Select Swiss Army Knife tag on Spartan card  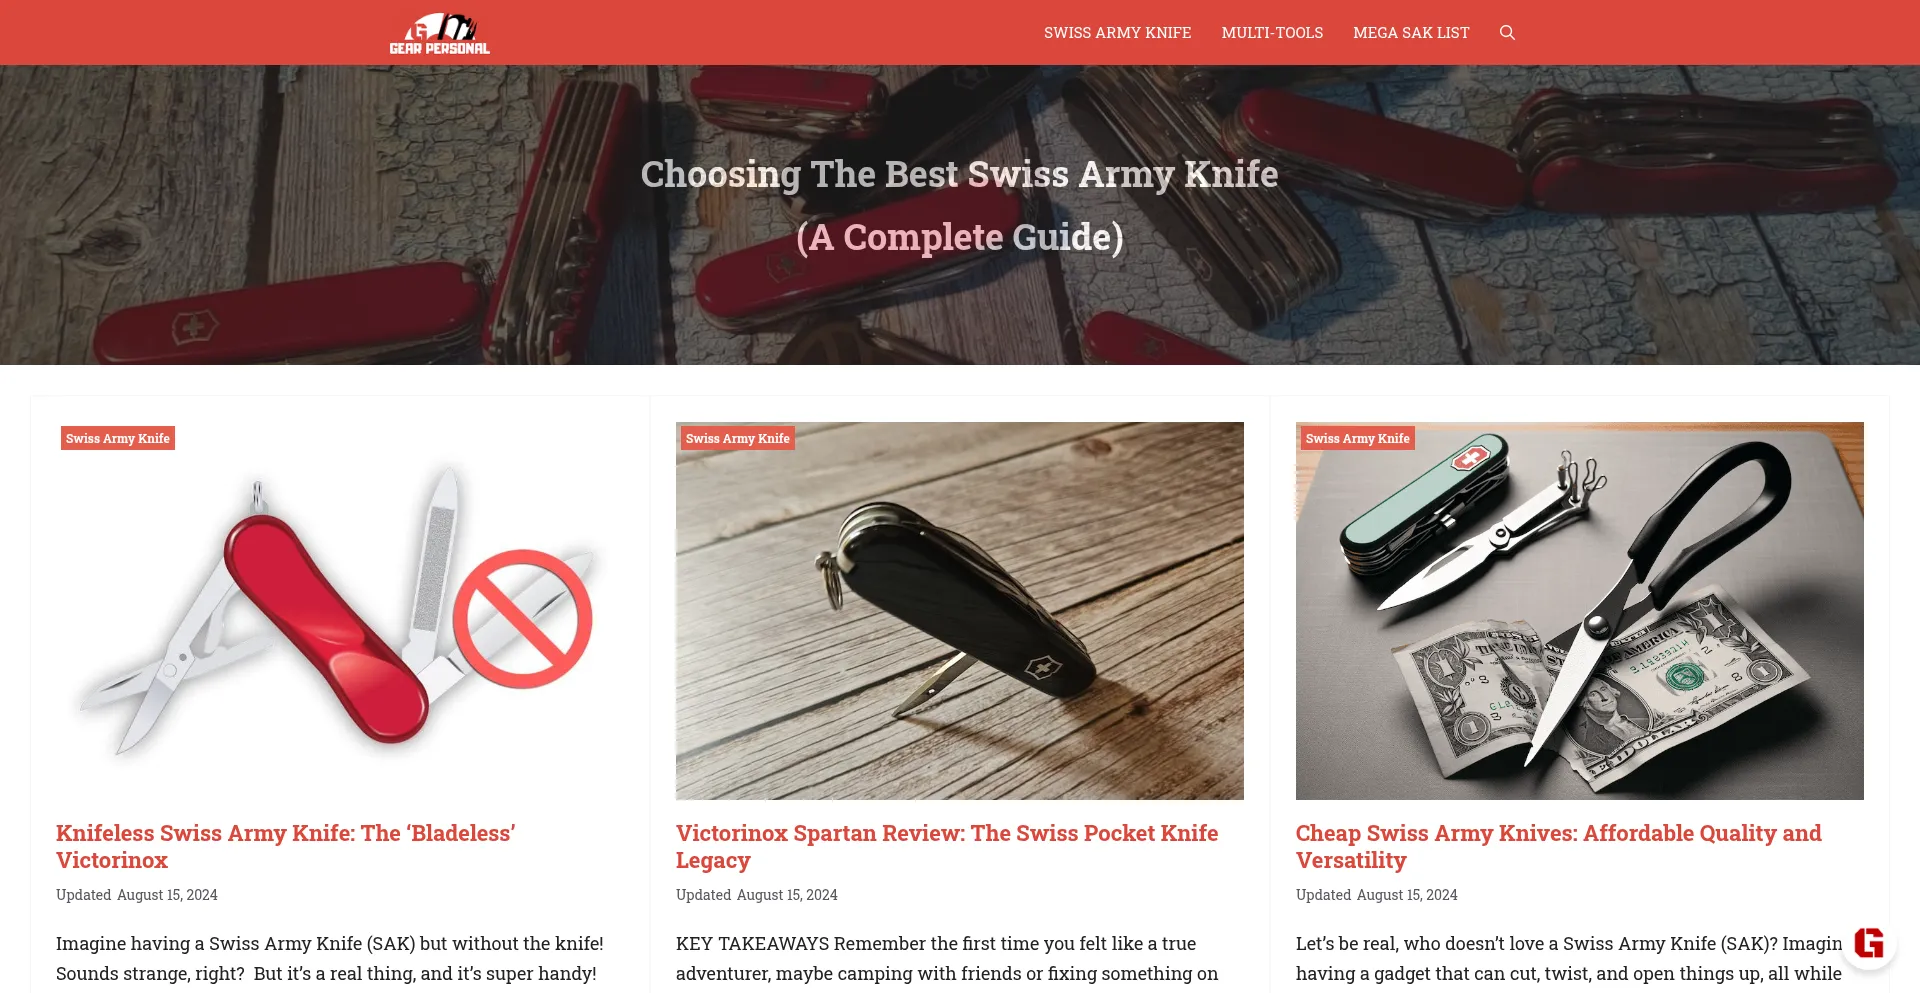[738, 438]
